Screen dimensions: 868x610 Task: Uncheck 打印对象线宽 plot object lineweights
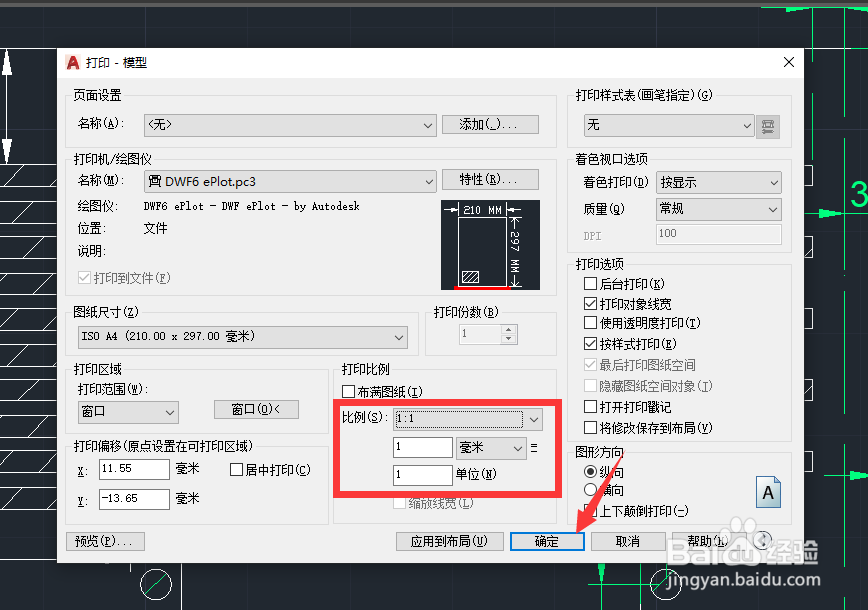(591, 303)
